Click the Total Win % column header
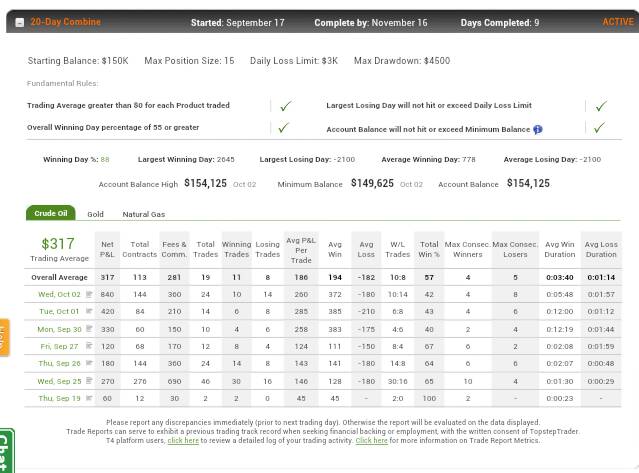 [429, 249]
